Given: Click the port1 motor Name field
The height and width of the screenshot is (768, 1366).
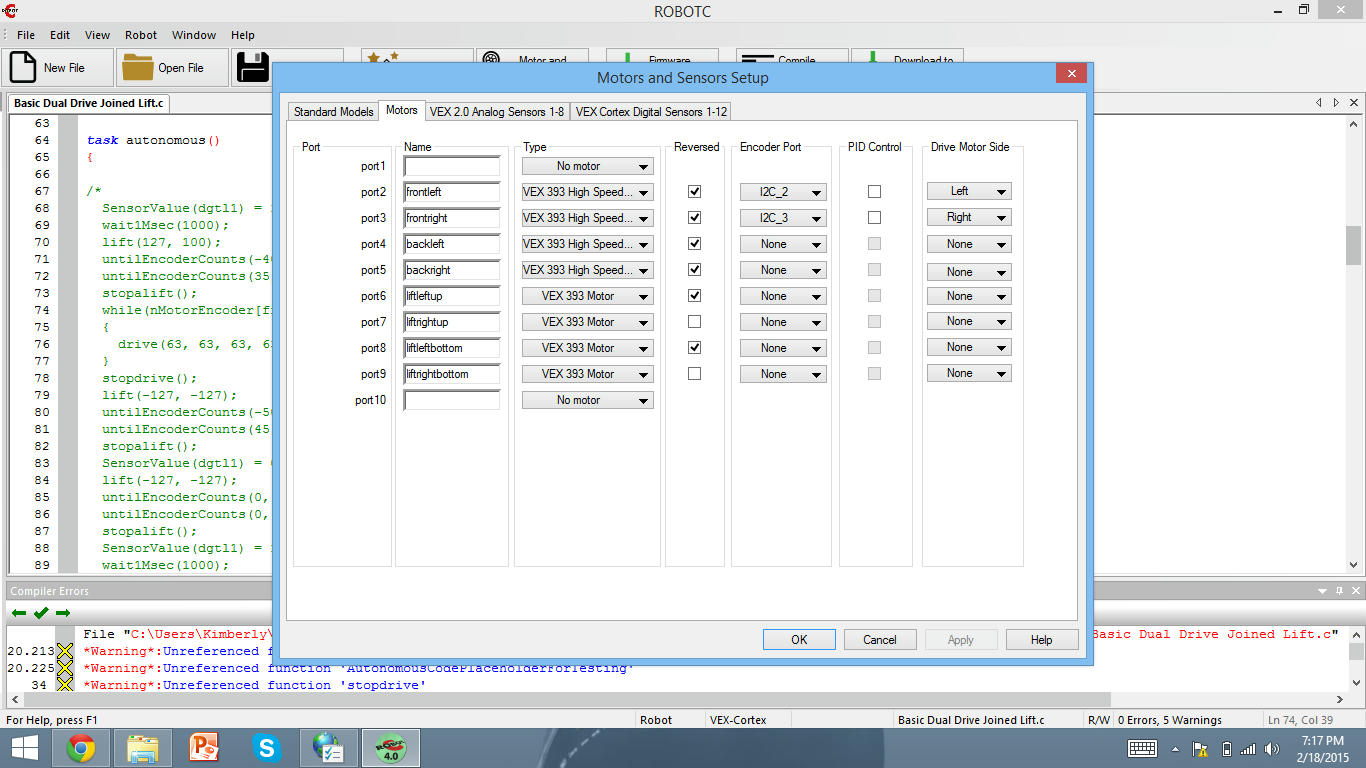Looking at the screenshot, I should (x=452, y=166).
